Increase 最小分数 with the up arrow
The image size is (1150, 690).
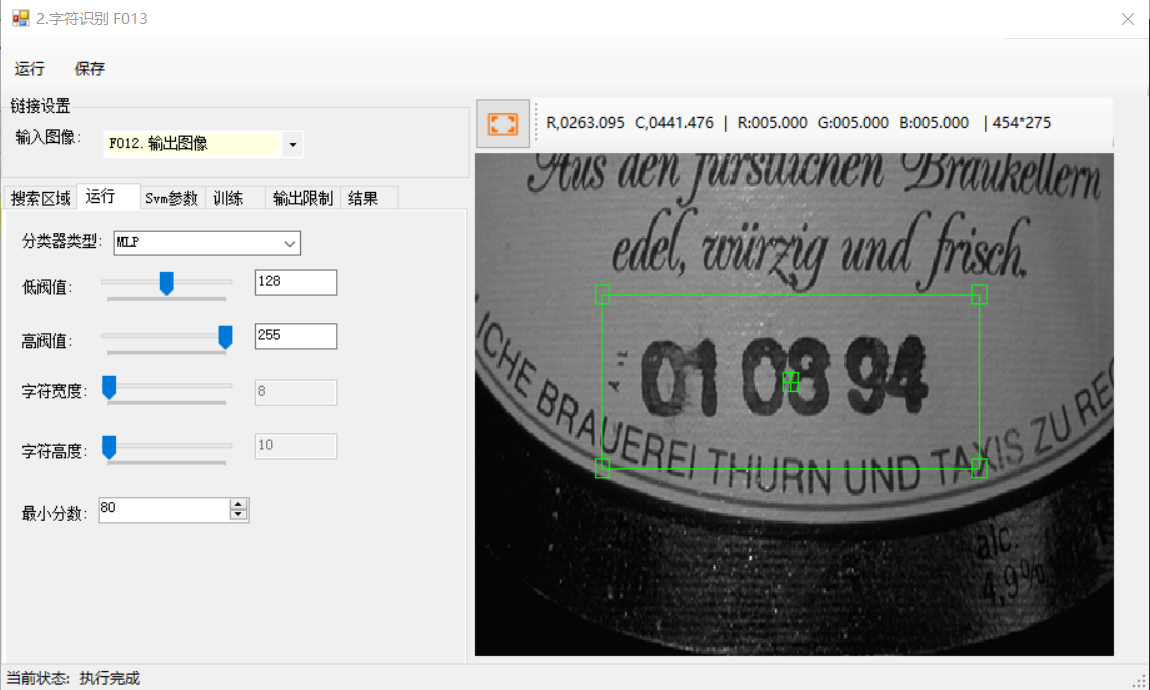click(x=238, y=504)
